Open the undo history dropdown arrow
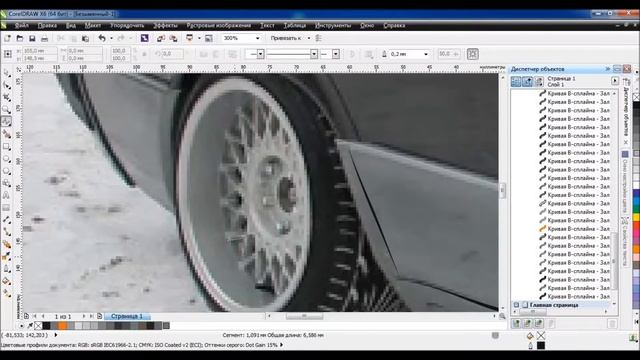This screenshot has height=360, width=640. pyautogui.click(x=111, y=38)
